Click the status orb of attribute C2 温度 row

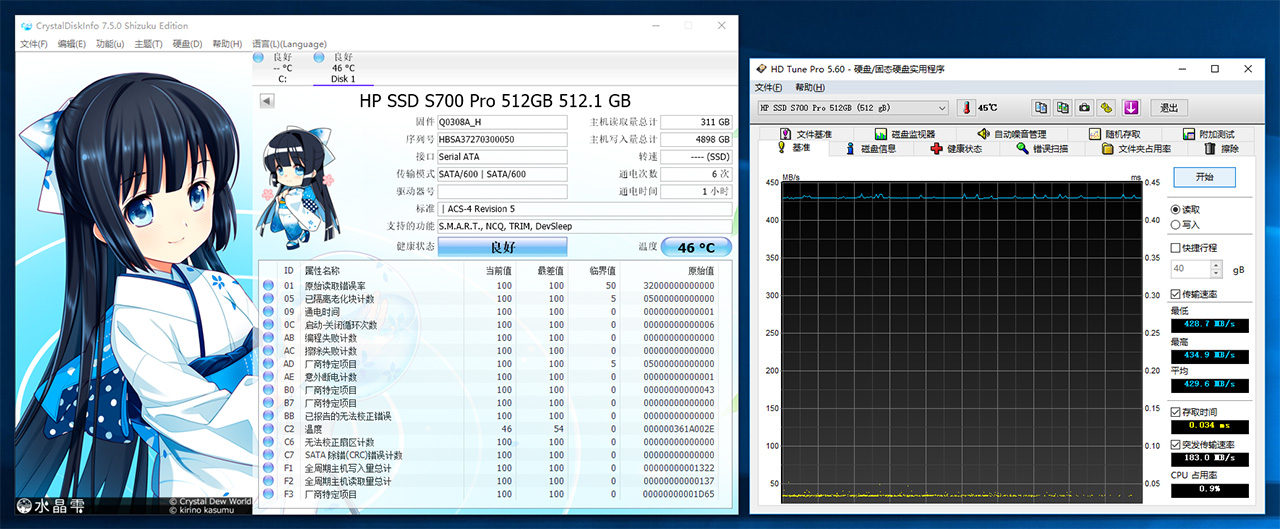click(268, 428)
